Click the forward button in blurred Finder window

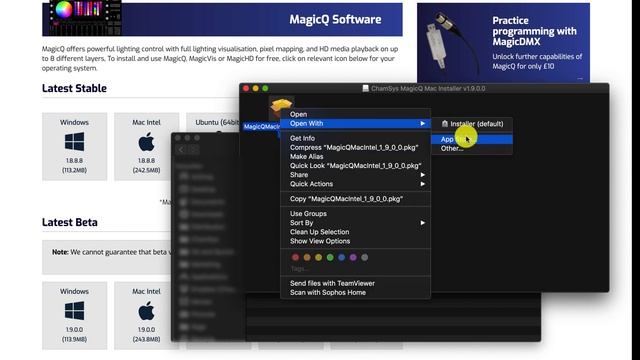pyautogui.click(x=194, y=150)
